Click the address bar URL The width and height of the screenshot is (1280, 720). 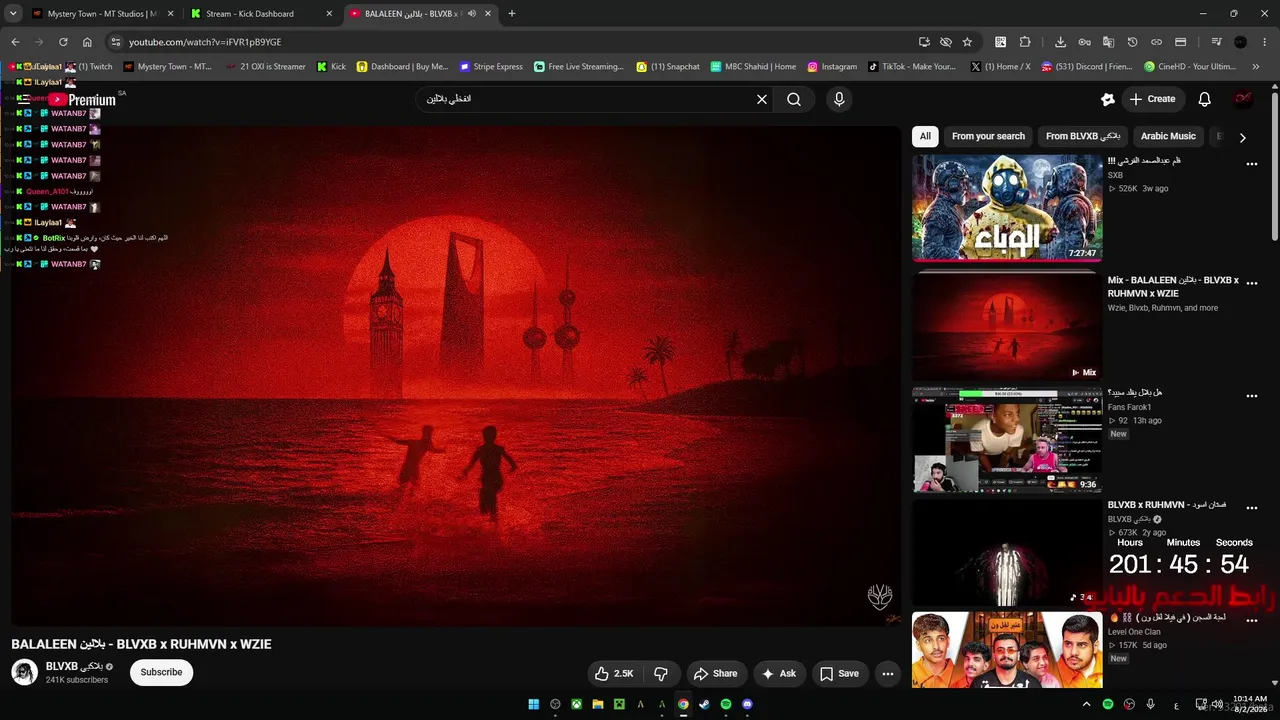tap(205, 42)
